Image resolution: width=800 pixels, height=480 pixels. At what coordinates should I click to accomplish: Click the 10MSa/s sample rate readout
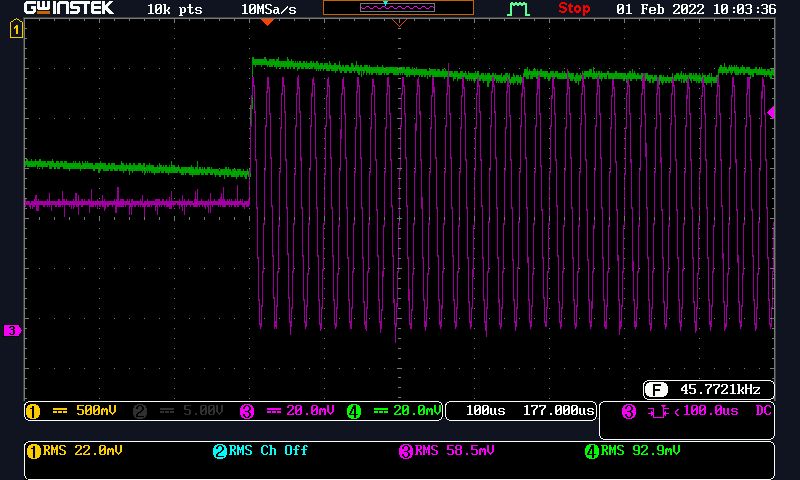point(268,9)
